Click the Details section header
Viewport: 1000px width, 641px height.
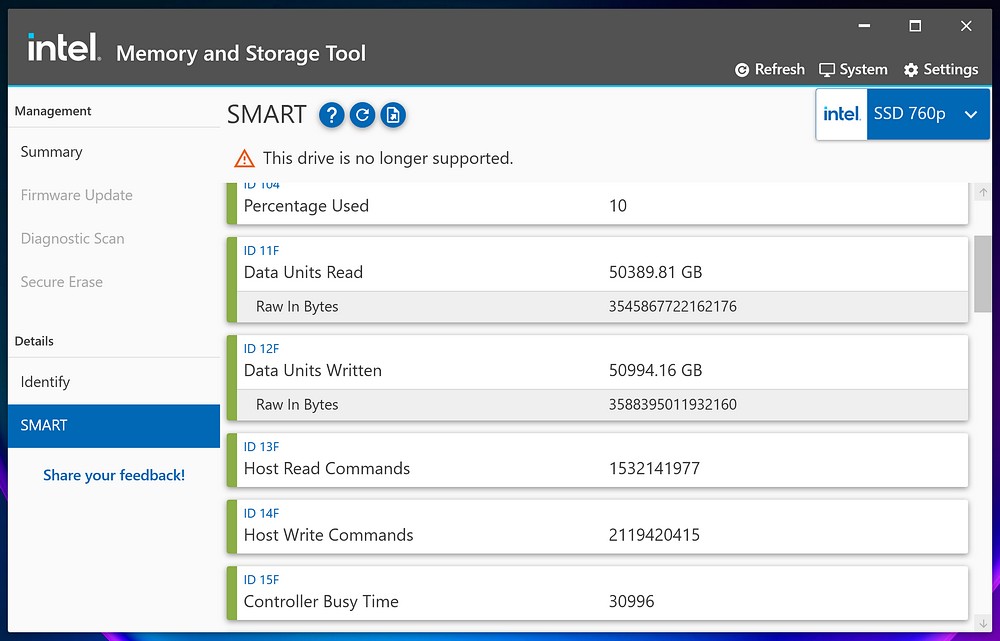tap(34, 341)
